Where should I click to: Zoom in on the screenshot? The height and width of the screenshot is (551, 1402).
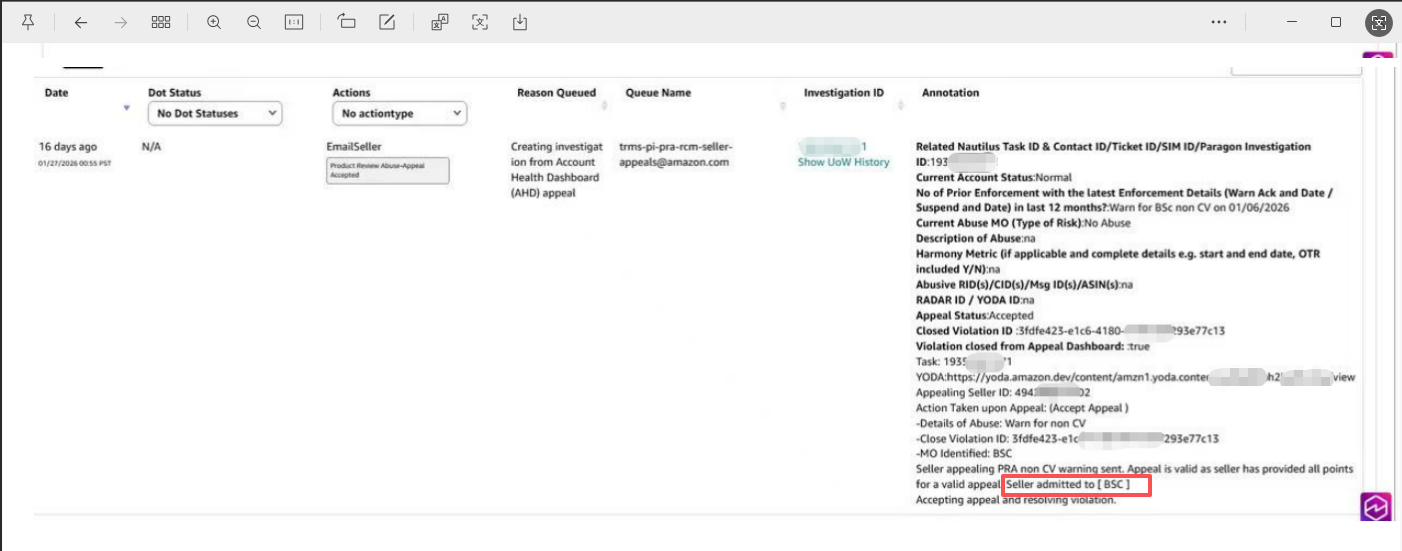[x=214, y=22]
